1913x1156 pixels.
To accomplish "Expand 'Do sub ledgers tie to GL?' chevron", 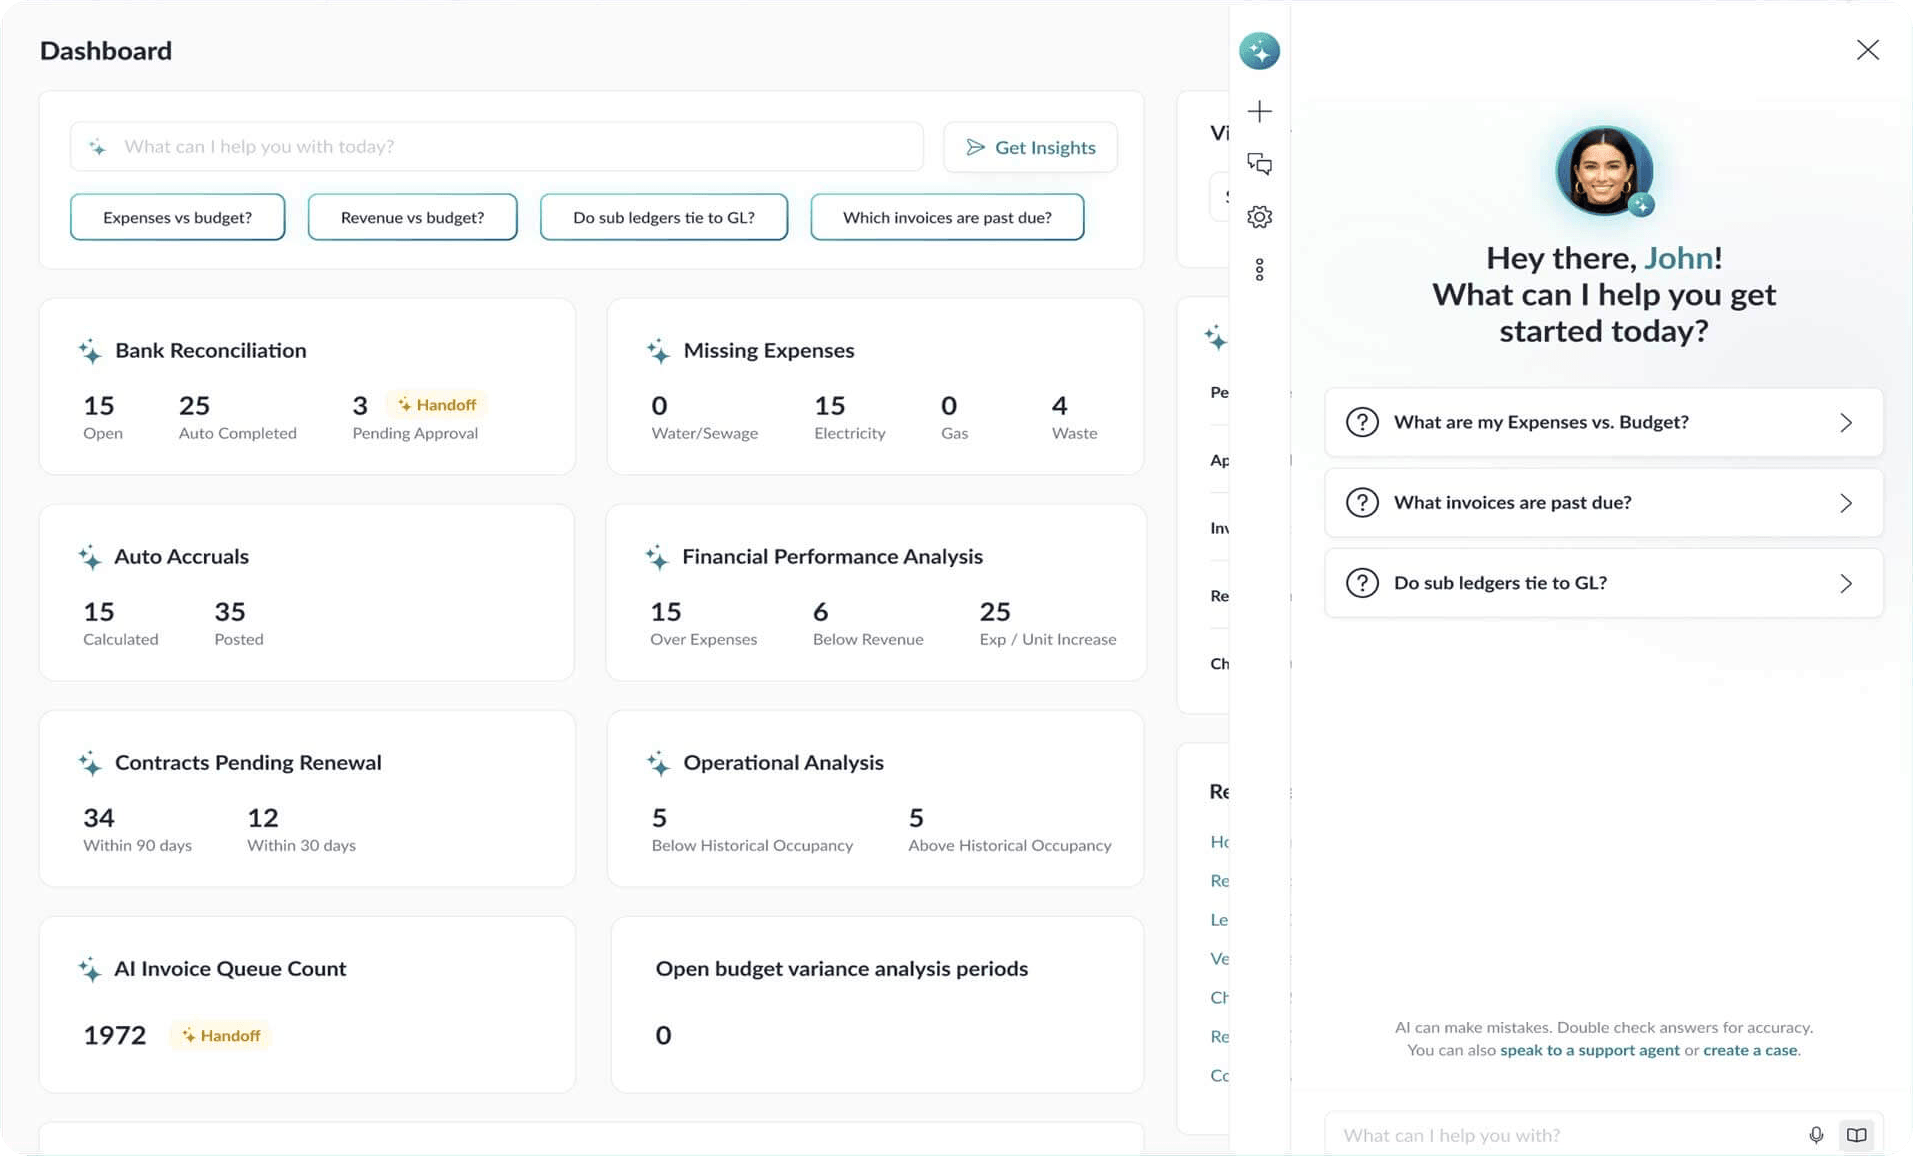I will [x=1846, y=584].
